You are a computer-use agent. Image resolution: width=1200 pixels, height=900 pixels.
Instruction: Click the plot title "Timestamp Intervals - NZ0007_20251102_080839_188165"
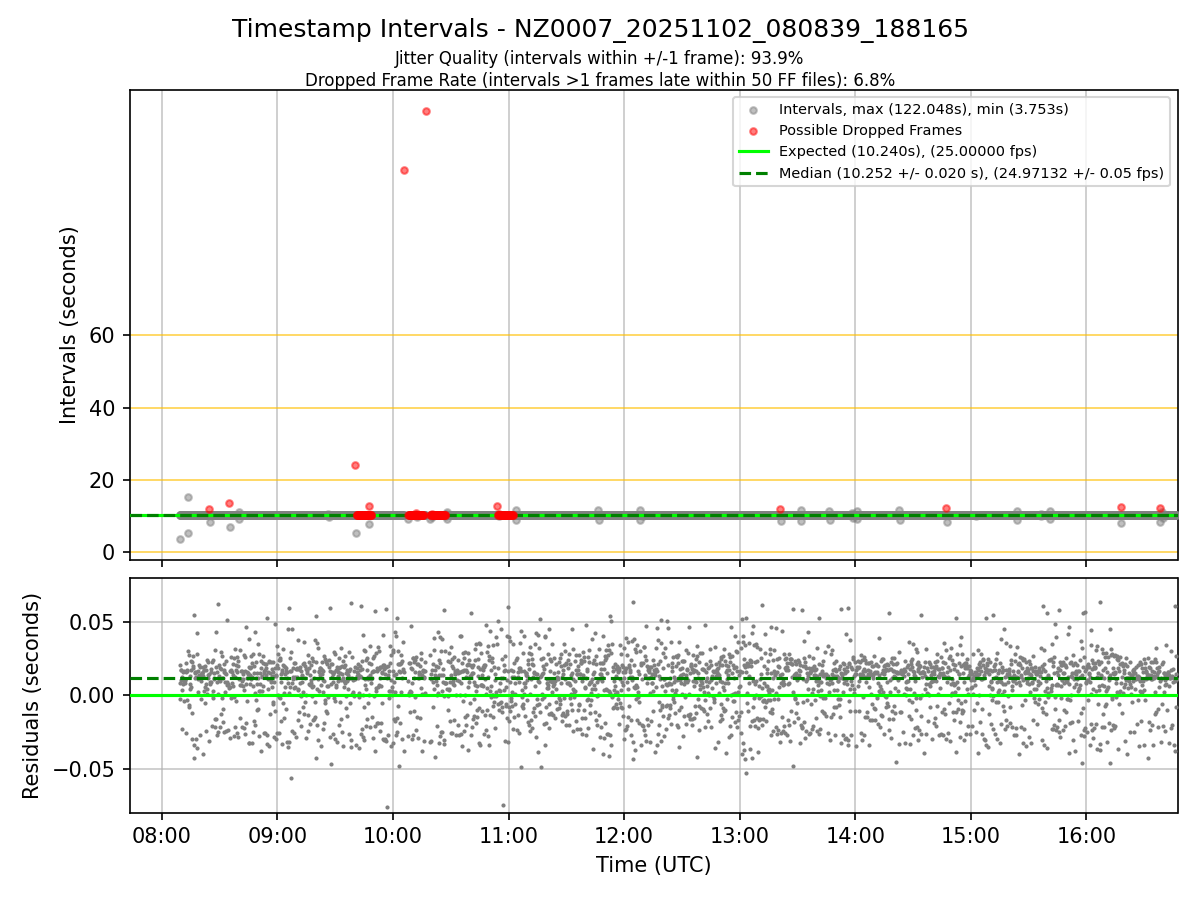coord(600,29)
